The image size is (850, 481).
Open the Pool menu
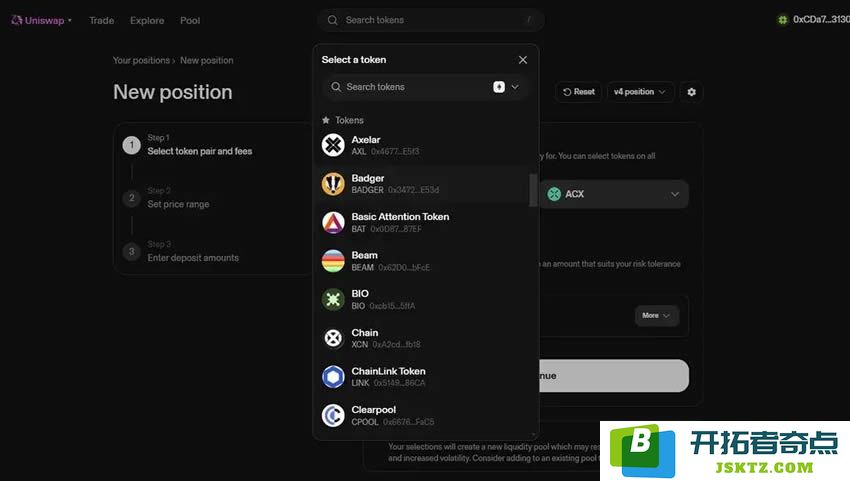(x=190, y=21)
